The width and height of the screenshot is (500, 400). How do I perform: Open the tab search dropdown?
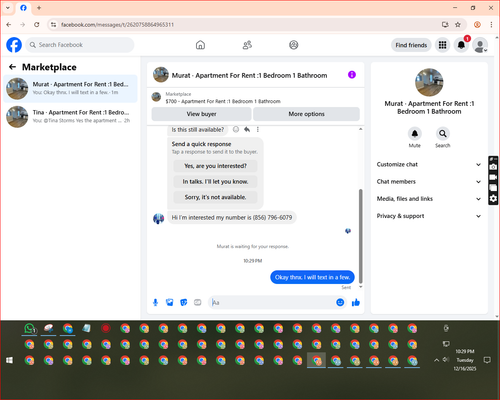point(8,8)
